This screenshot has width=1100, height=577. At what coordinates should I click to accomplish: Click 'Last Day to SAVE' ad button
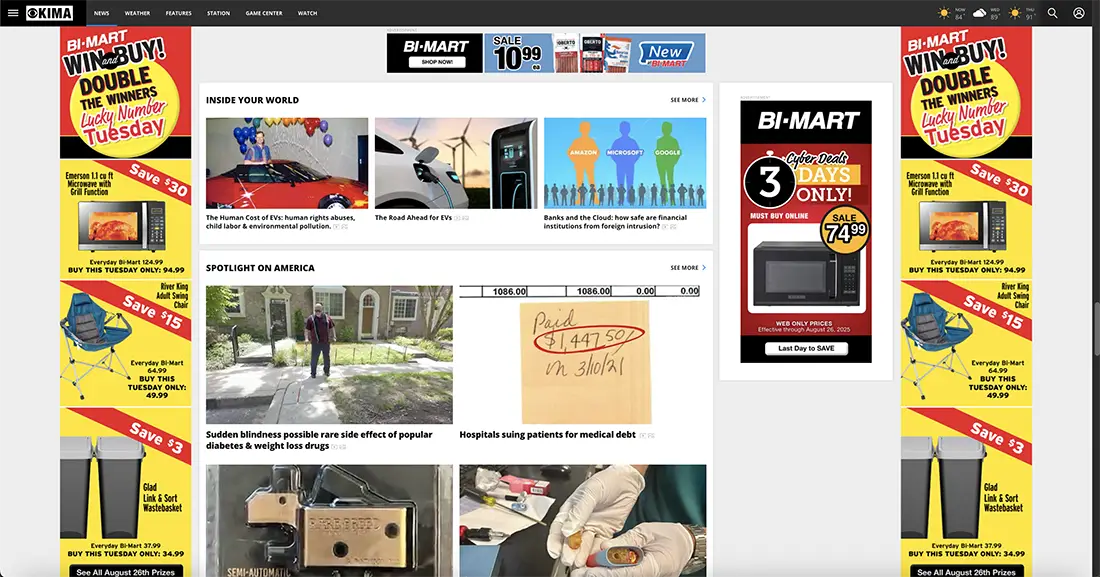pyautogui.click(x=806, y=348)
